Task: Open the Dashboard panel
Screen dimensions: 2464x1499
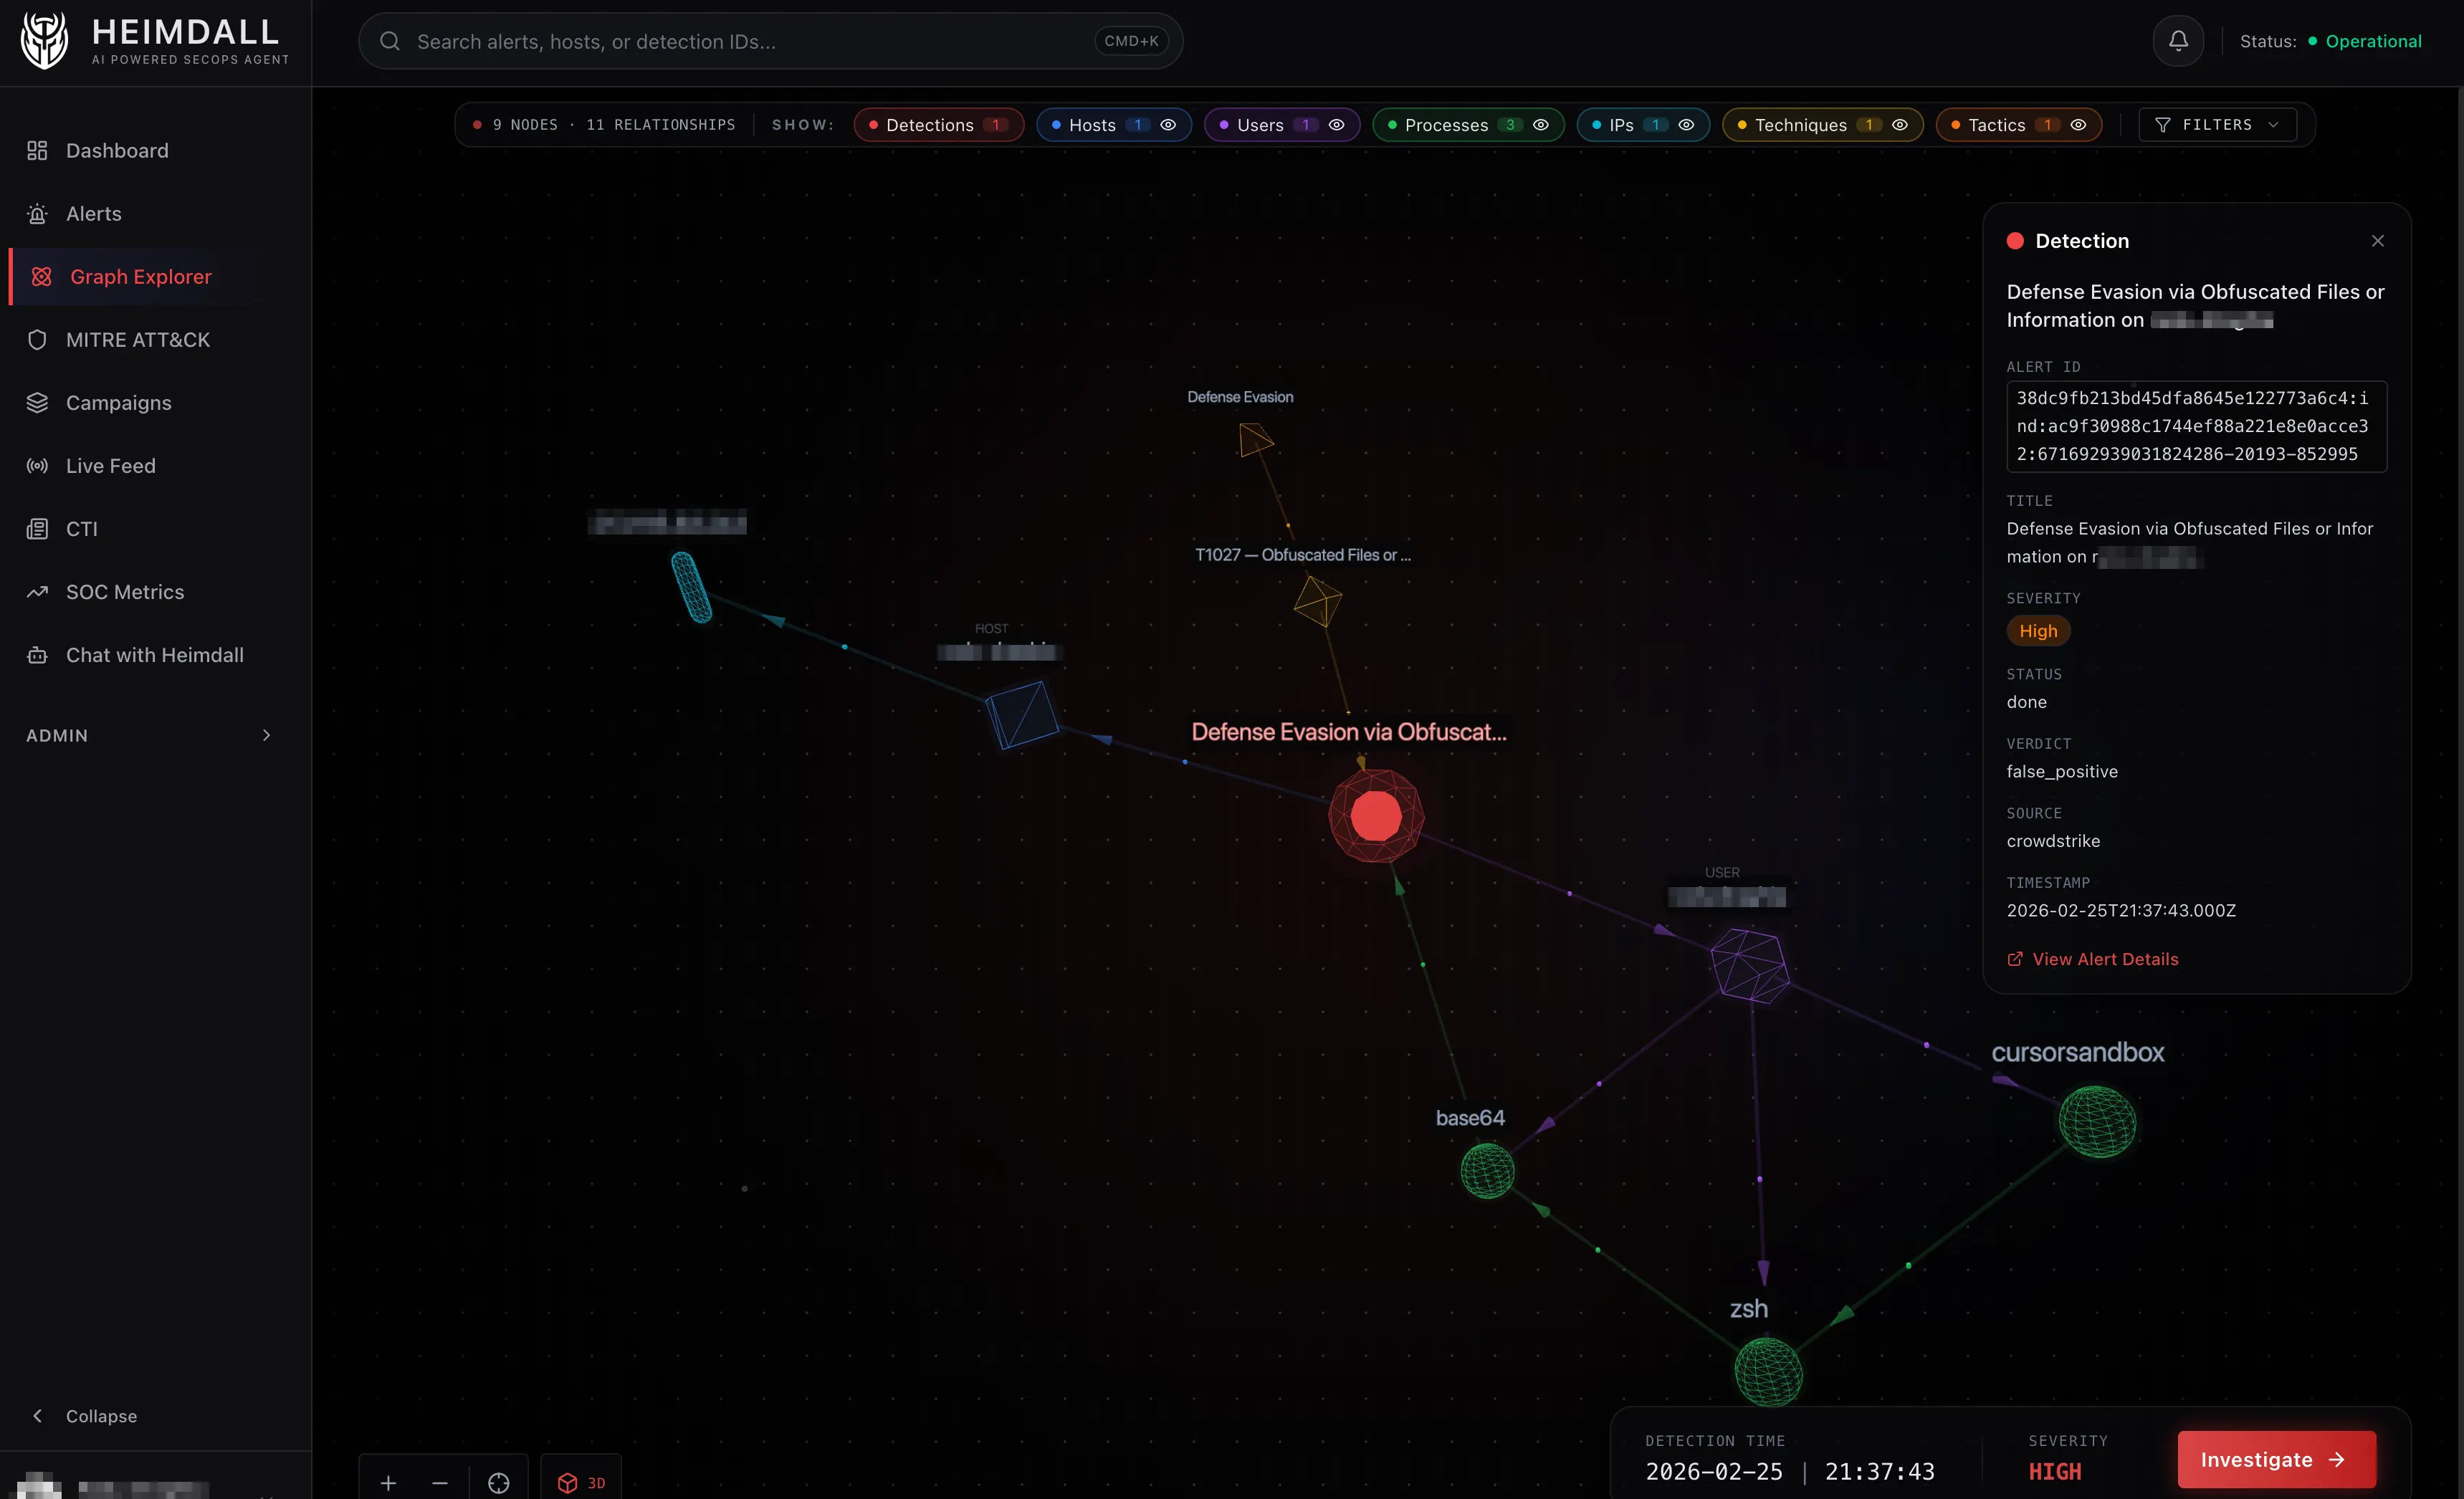Action: coord(116,150)
